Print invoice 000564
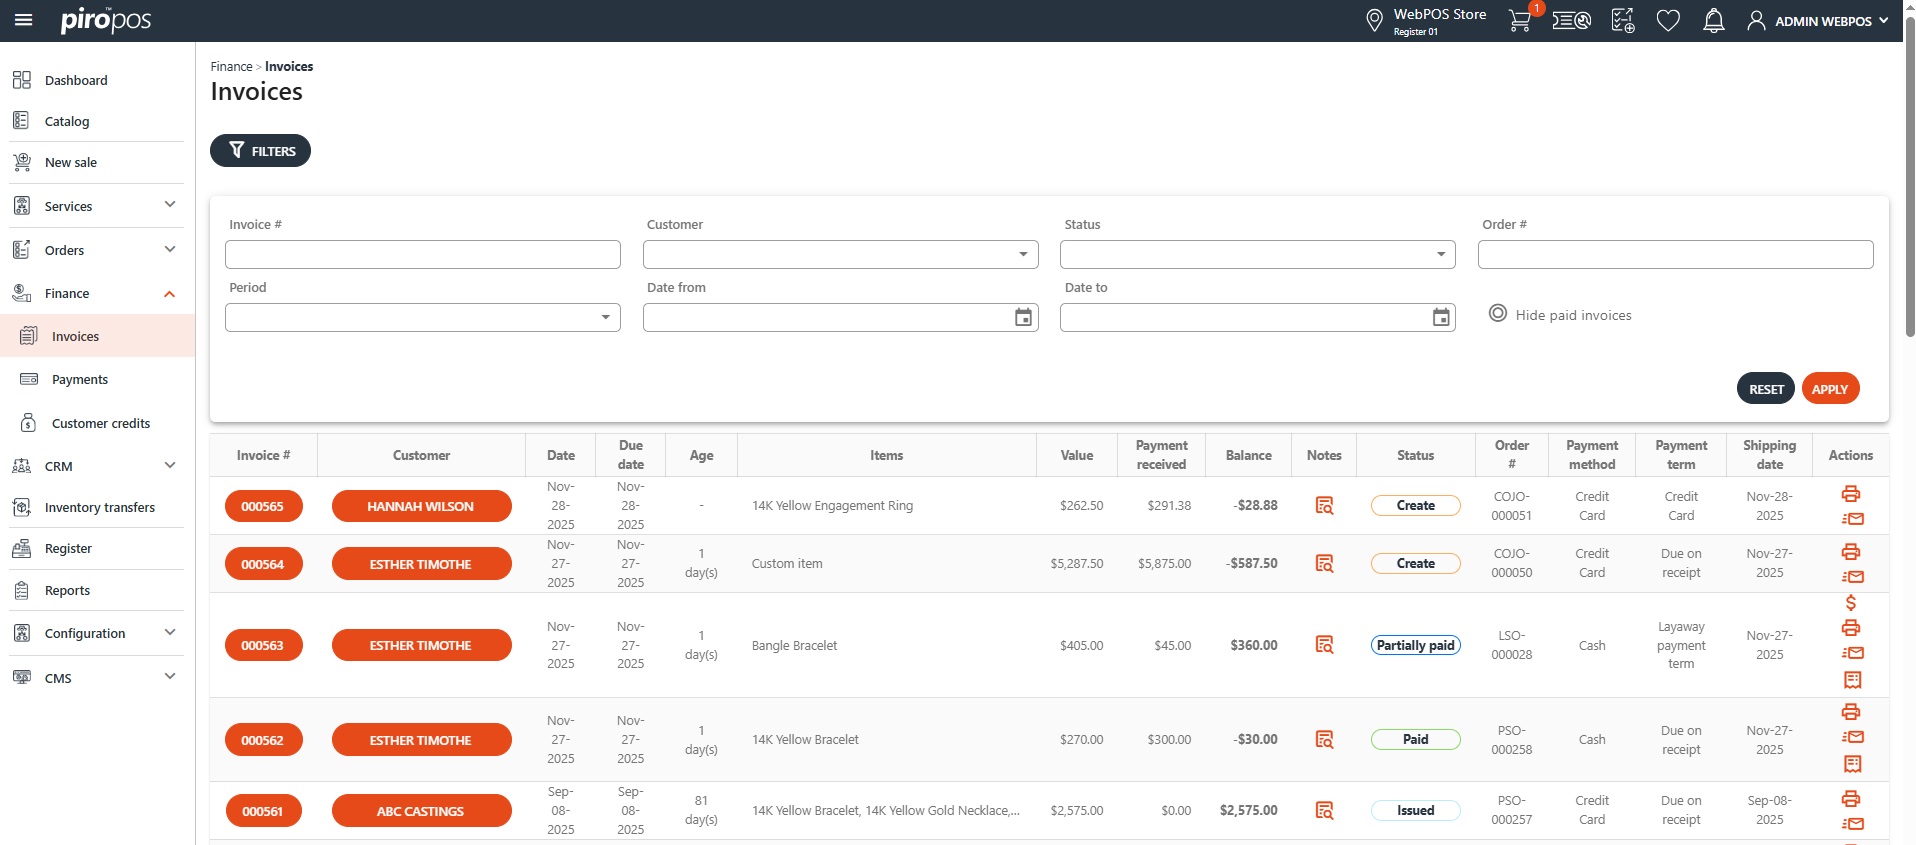This screenshot has height=845, width=1916. (1851, 552)
